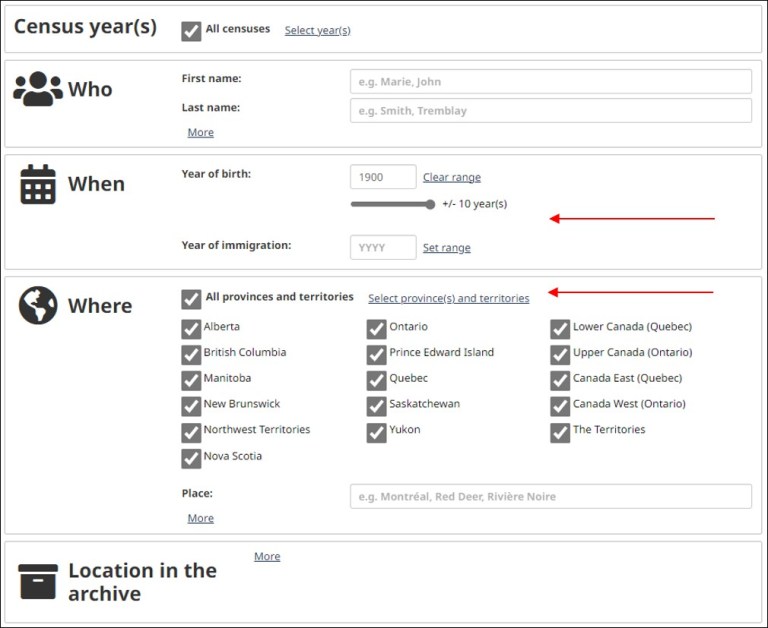Toggle Upper Canada (Ontario) checkbox
Screen dimensions: 768x628
click(x=560, y=355)
